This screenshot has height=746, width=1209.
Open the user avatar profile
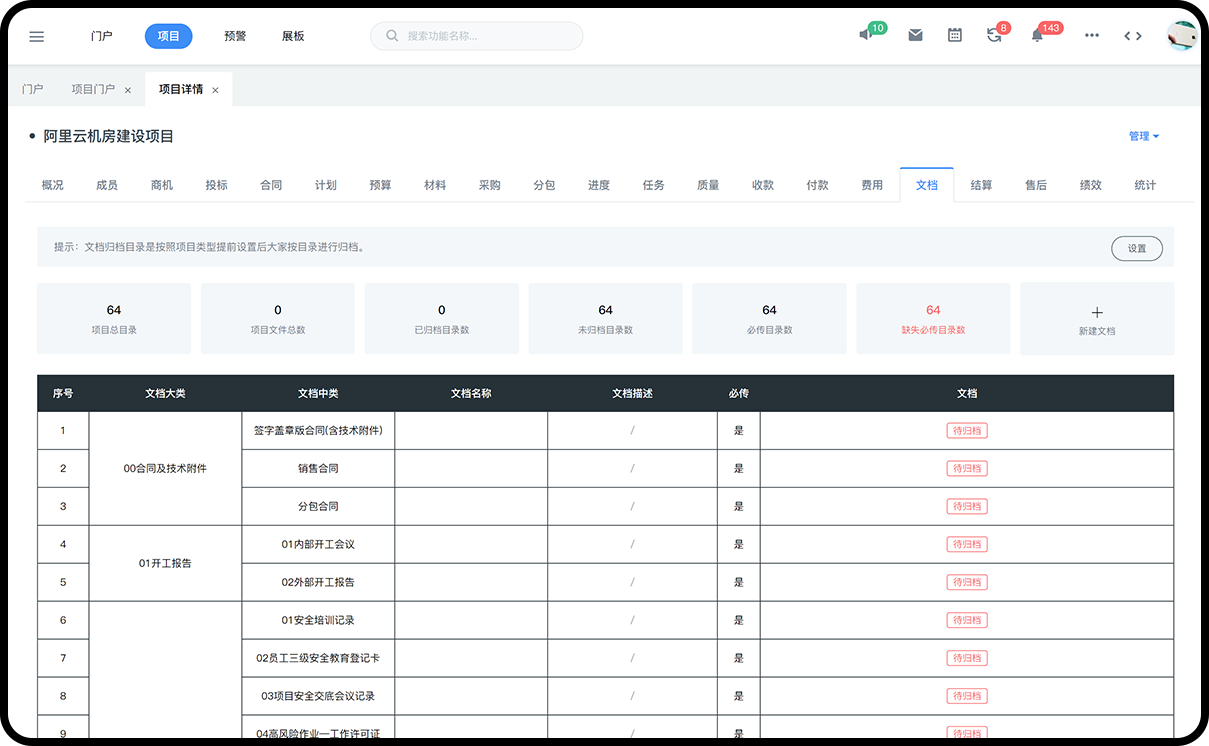click(x=1181, y=36)
